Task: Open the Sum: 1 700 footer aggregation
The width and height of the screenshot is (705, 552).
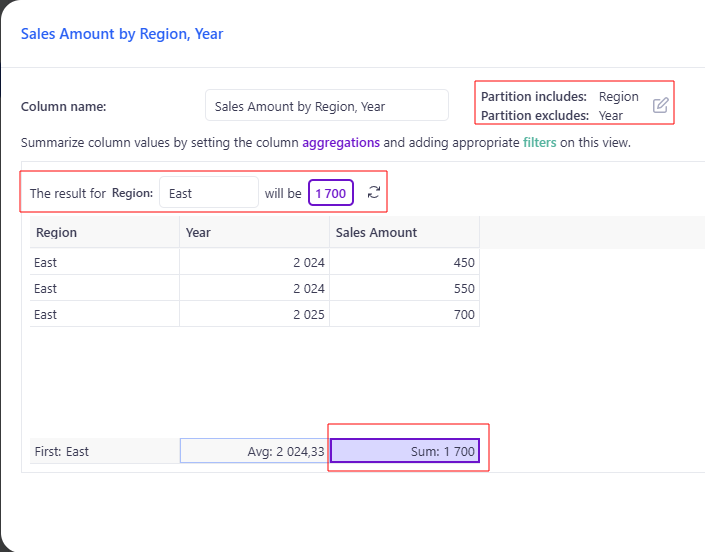Action: point(405,451)
